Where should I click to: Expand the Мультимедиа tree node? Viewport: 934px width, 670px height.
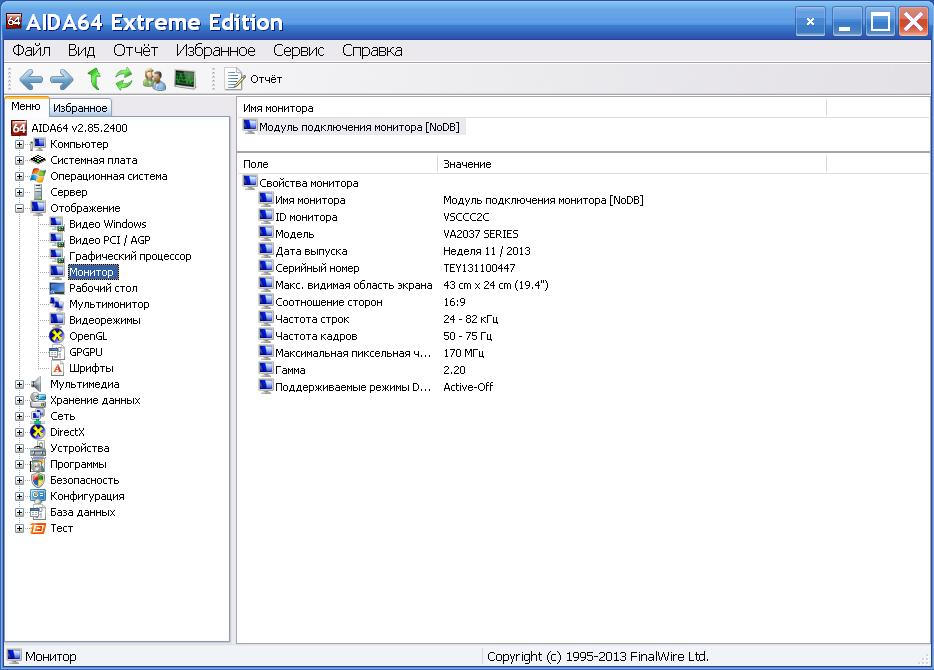(19, 385)
